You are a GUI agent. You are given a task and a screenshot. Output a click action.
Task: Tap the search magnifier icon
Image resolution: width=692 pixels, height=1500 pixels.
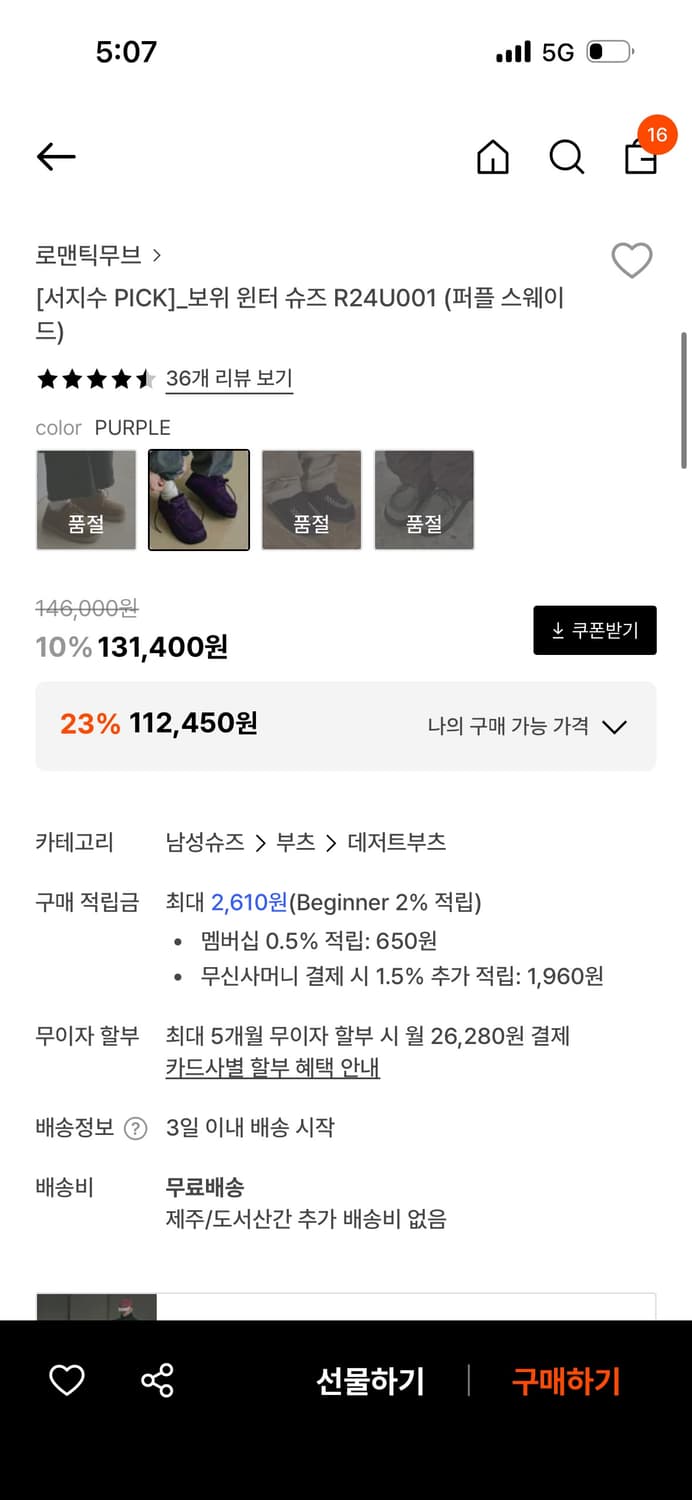566,157
